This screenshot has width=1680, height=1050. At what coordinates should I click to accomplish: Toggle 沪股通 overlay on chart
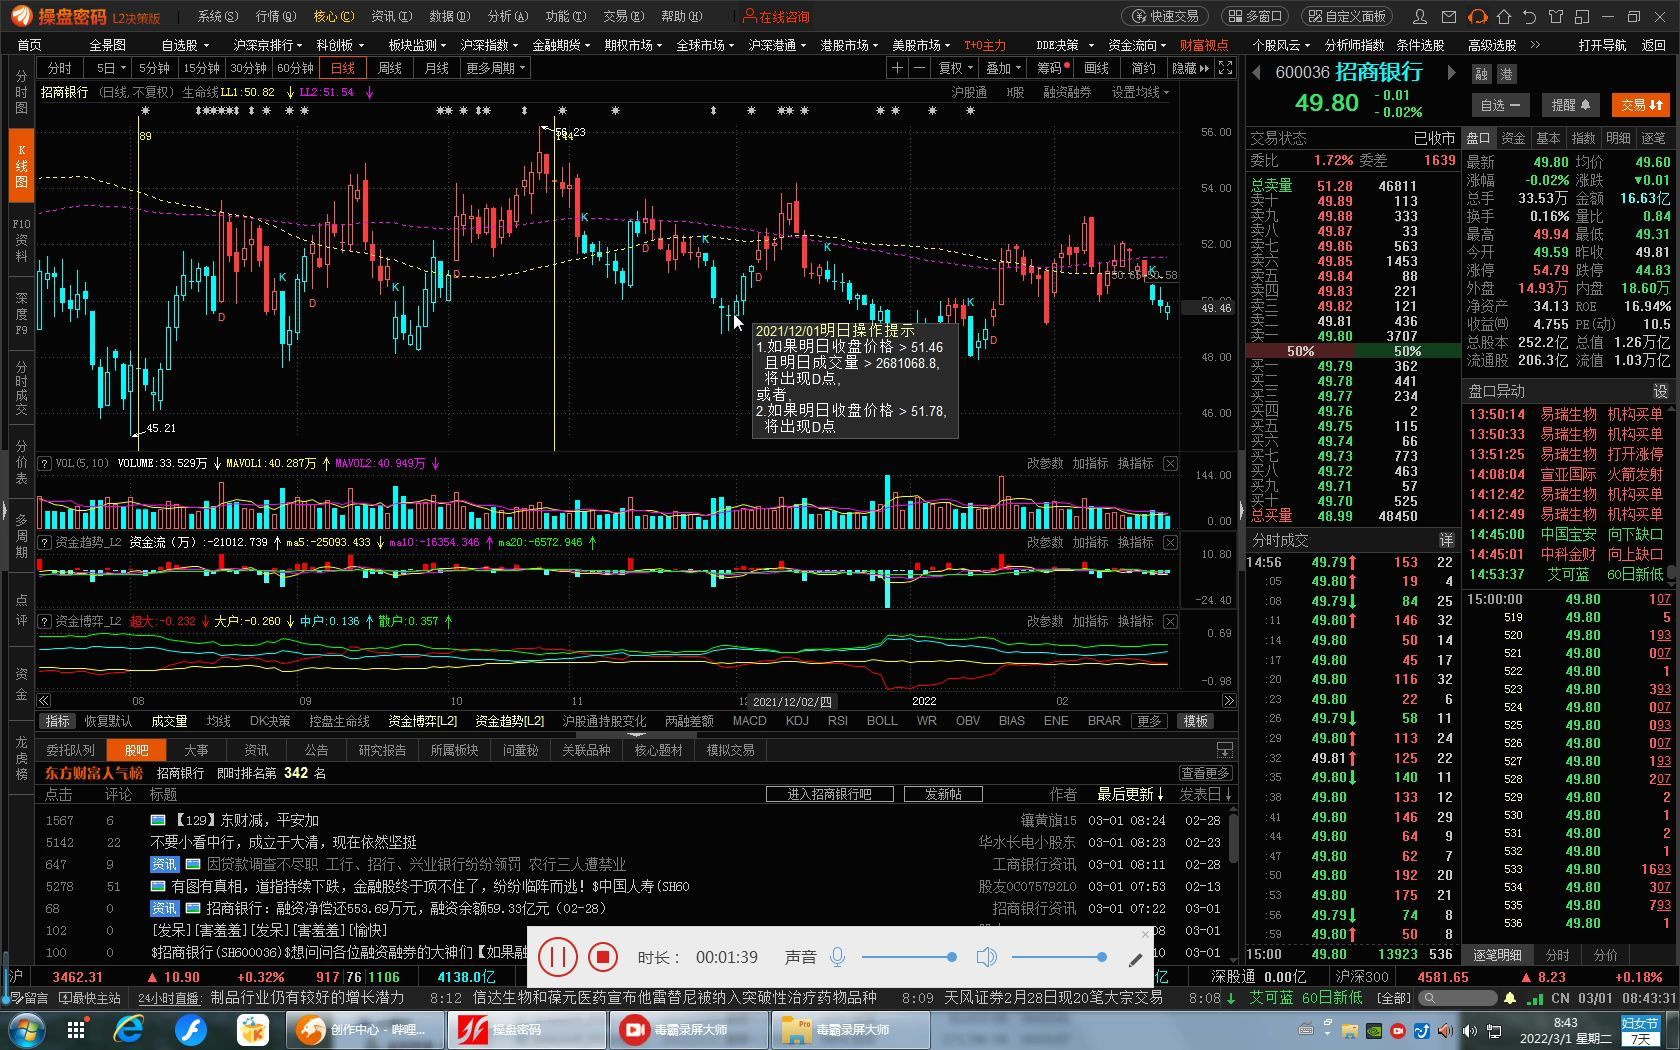coord(969,92)
